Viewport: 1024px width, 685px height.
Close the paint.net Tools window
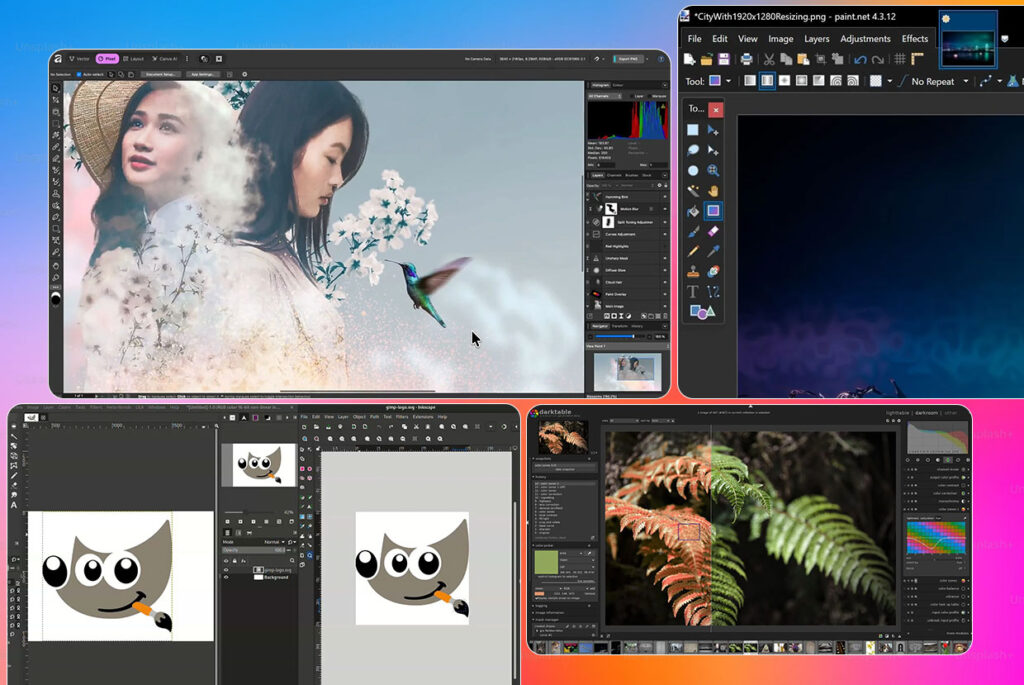716,110
